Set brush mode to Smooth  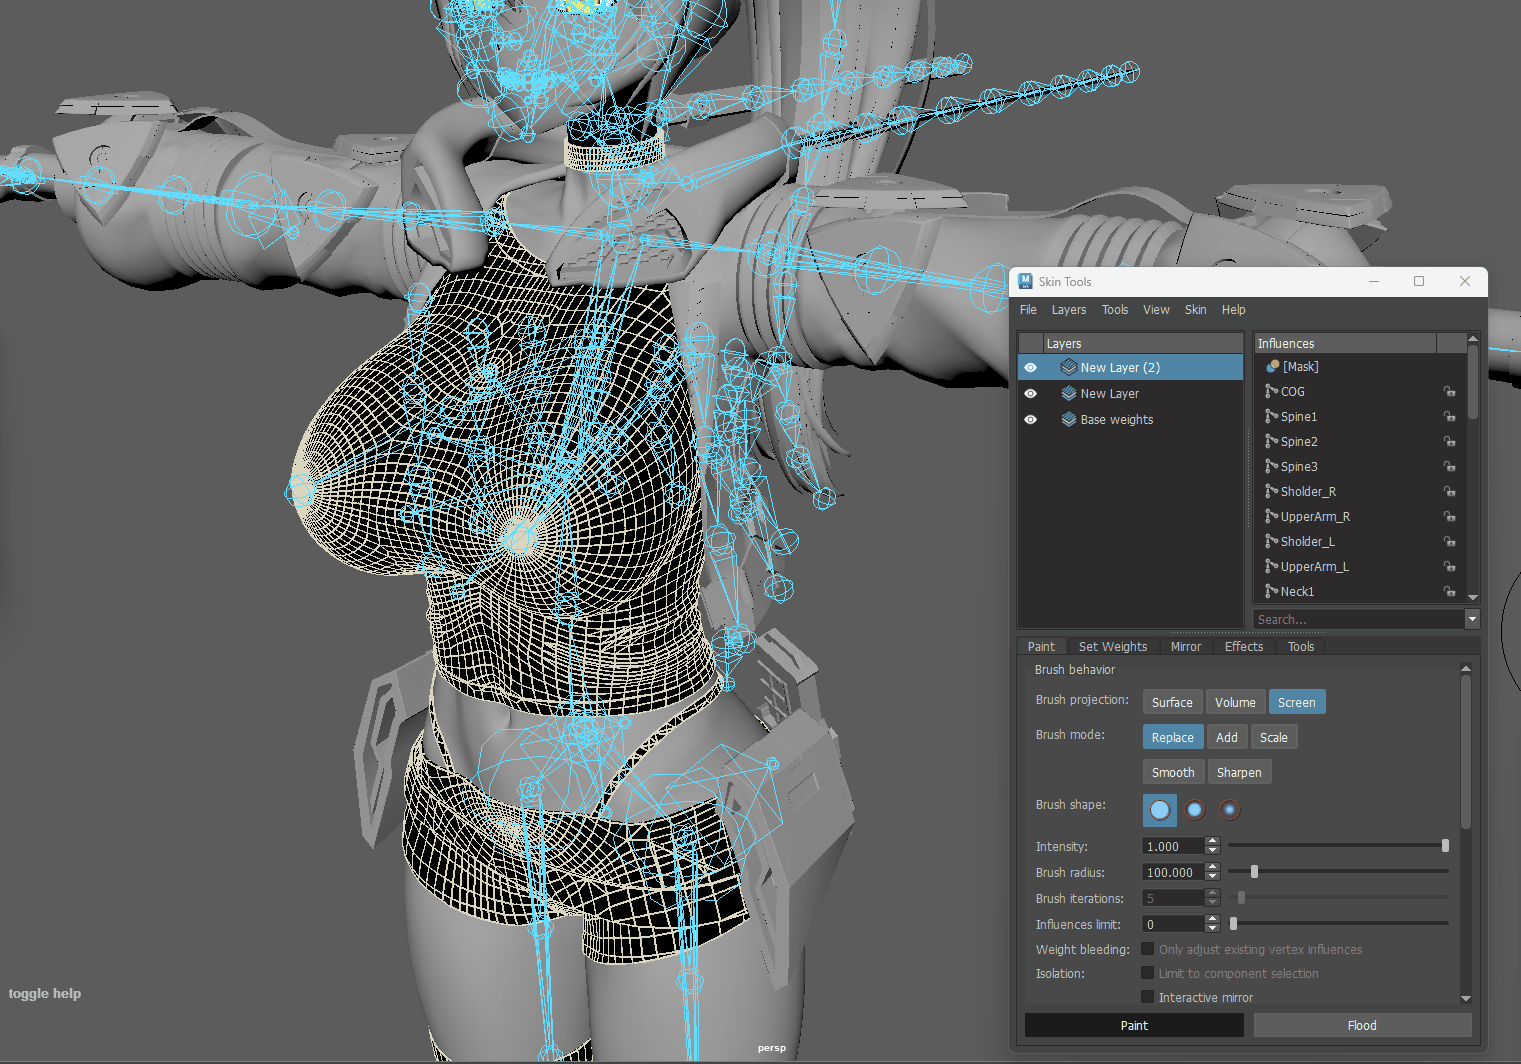tap(1173, 773)
